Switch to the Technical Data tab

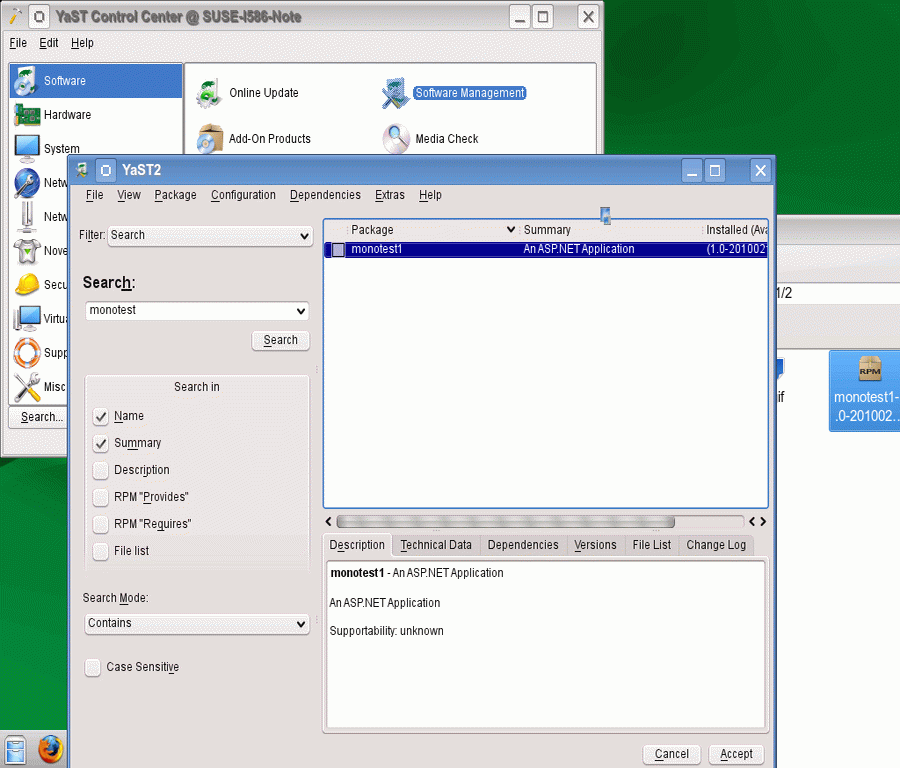436,545
